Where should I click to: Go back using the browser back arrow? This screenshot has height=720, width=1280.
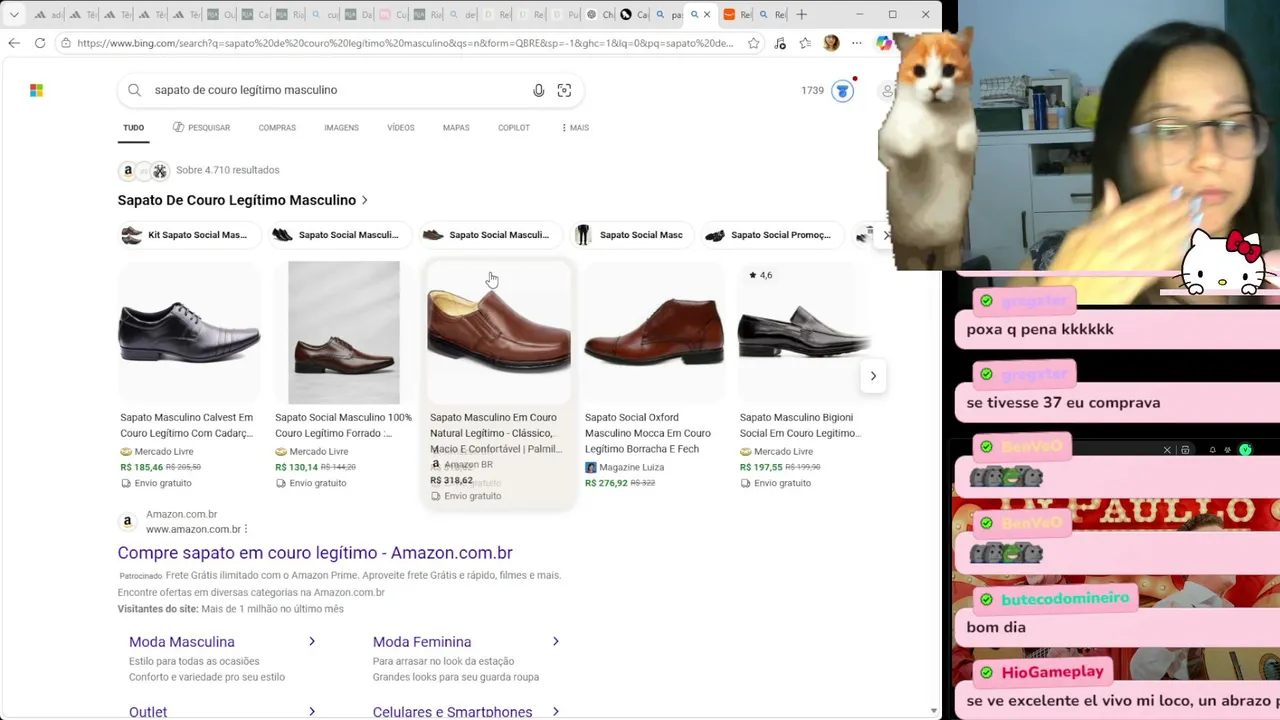[14, 43]
